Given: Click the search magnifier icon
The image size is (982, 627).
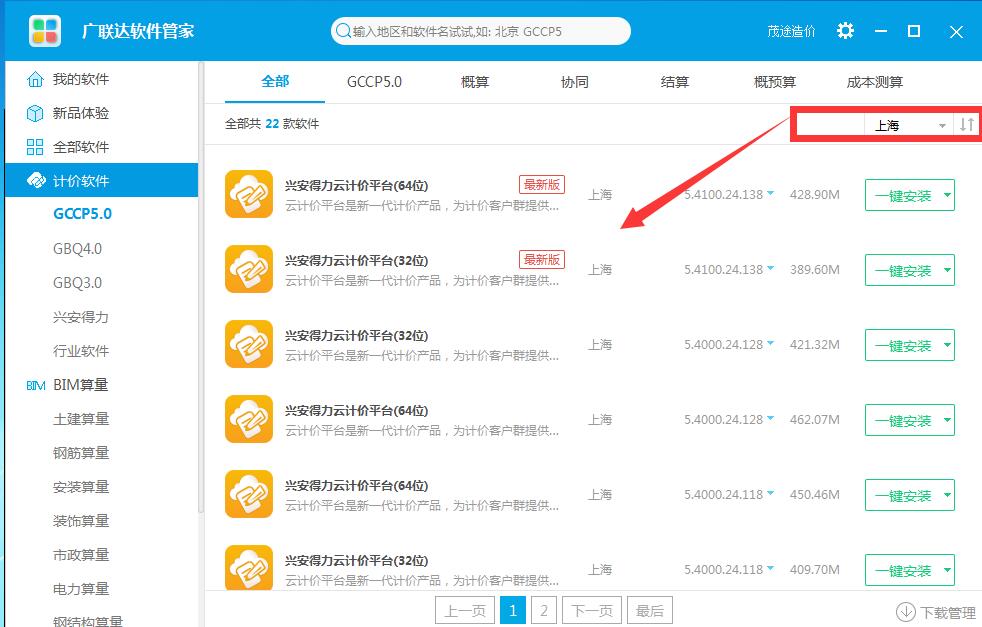Looking at the screenshot, I should [x=343, y=31].
